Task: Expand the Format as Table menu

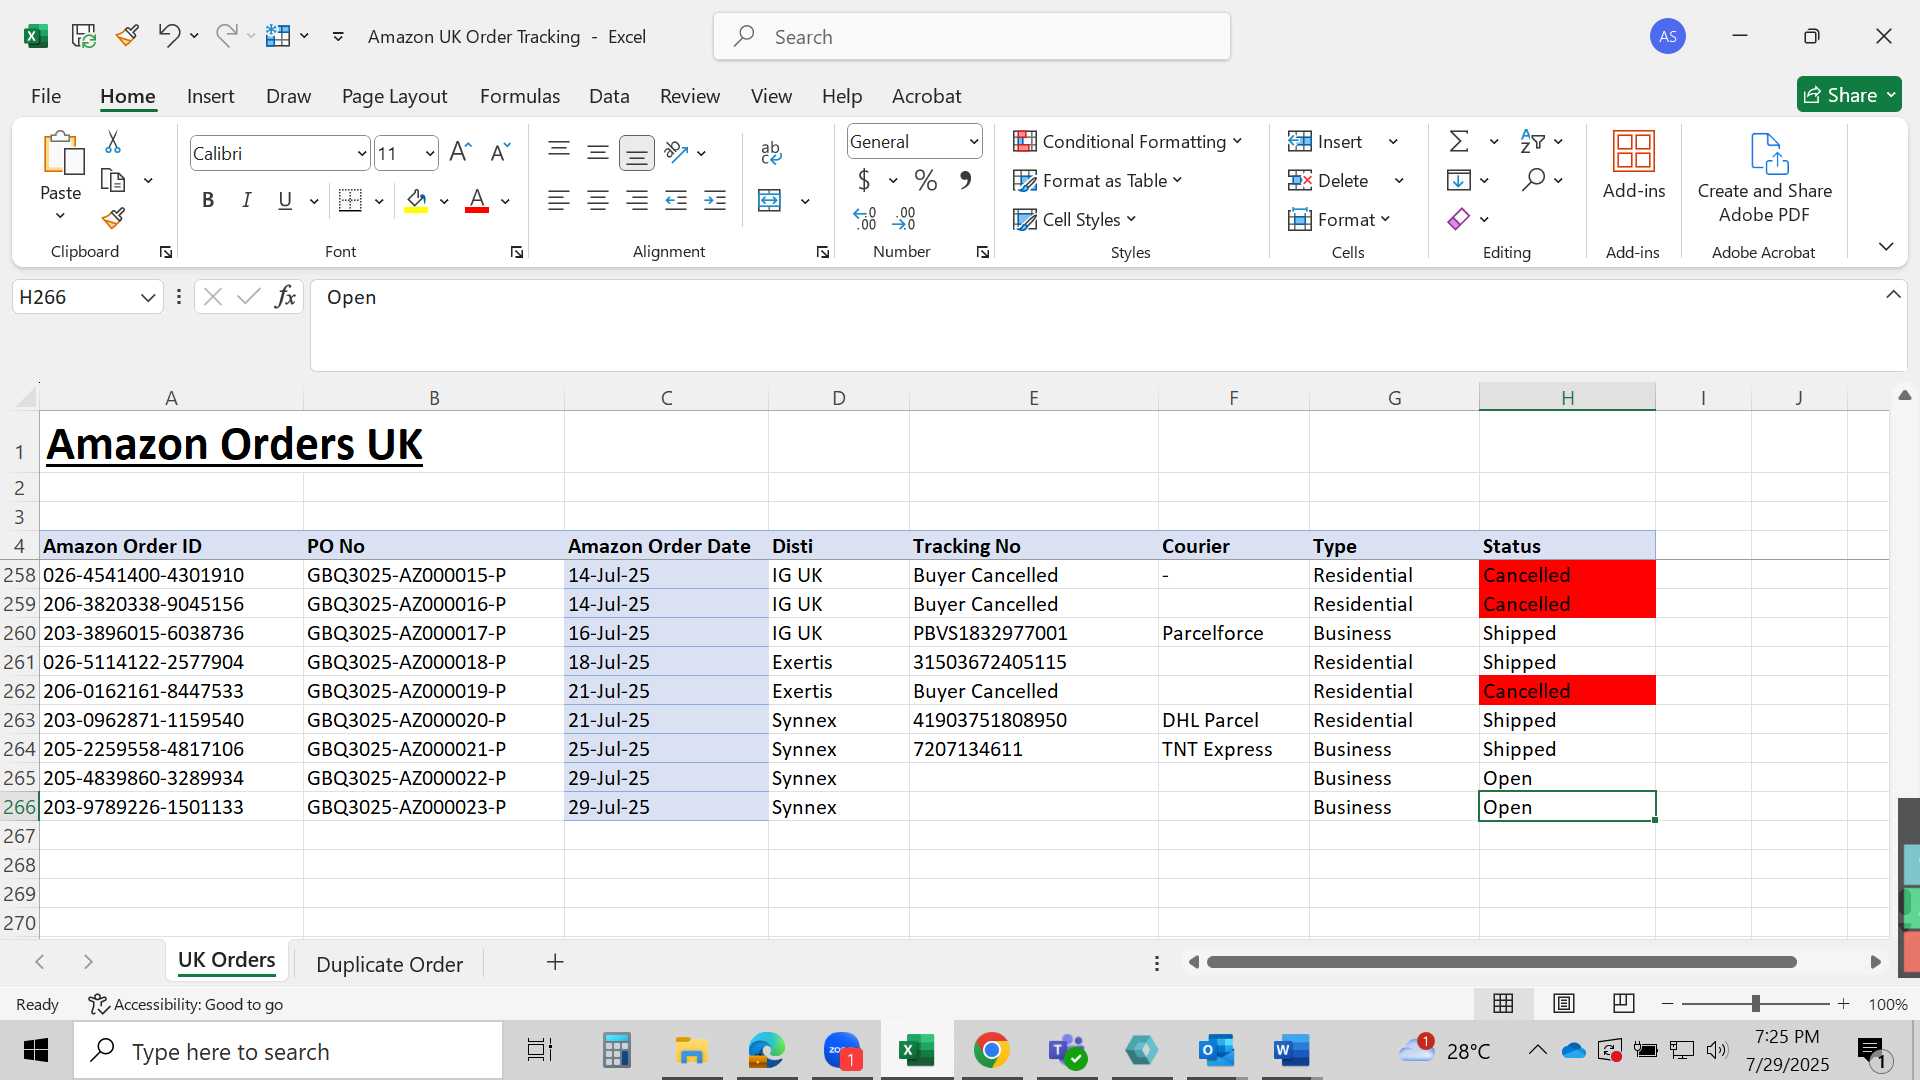Action: pos(1177,181)
